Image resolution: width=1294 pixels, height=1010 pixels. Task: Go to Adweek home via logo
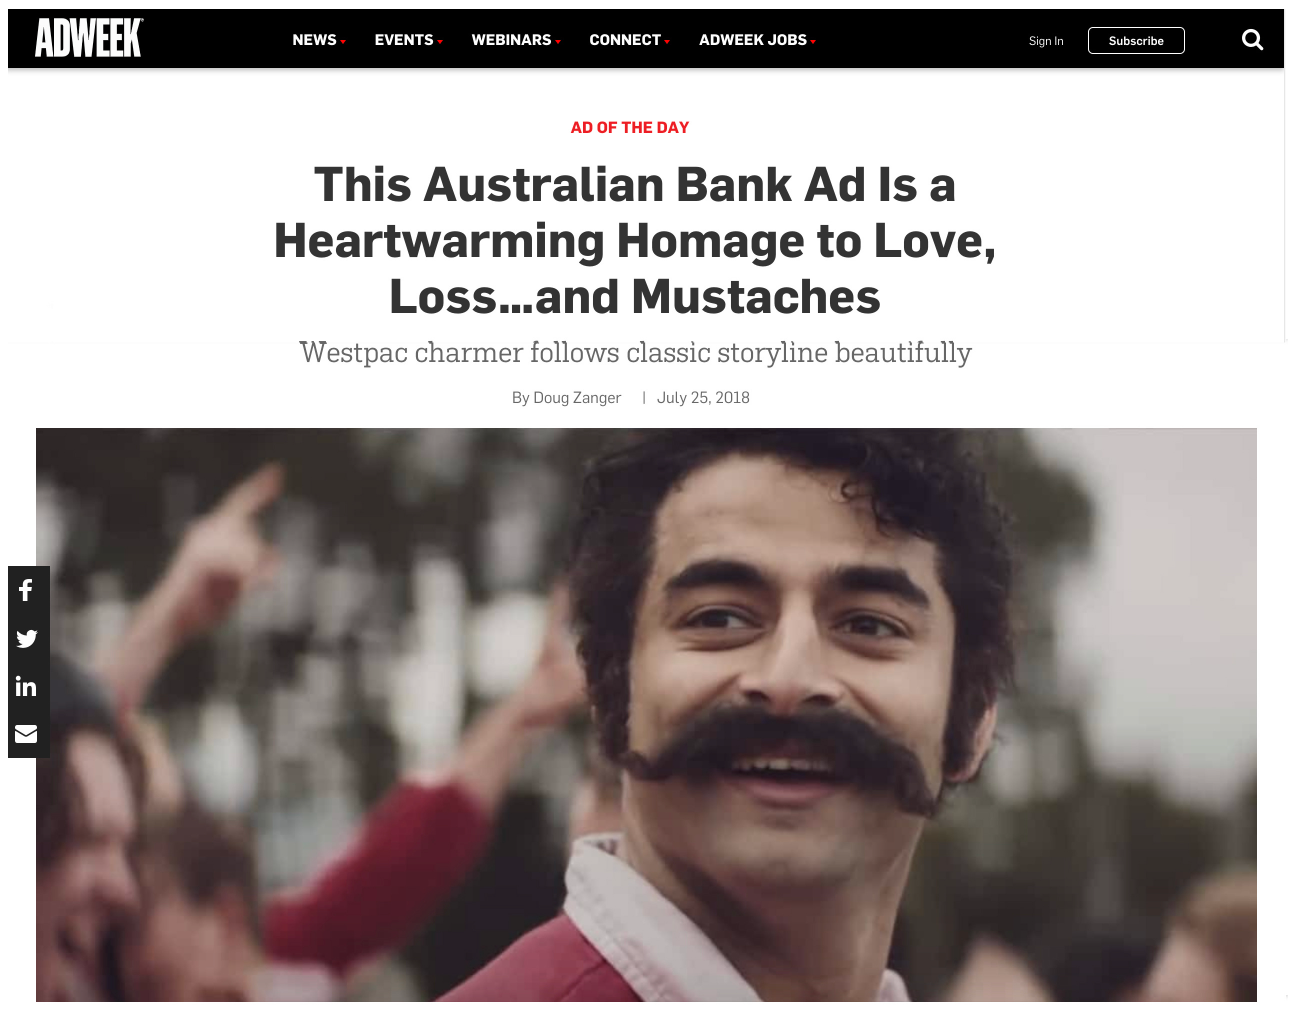pos(89,38)
